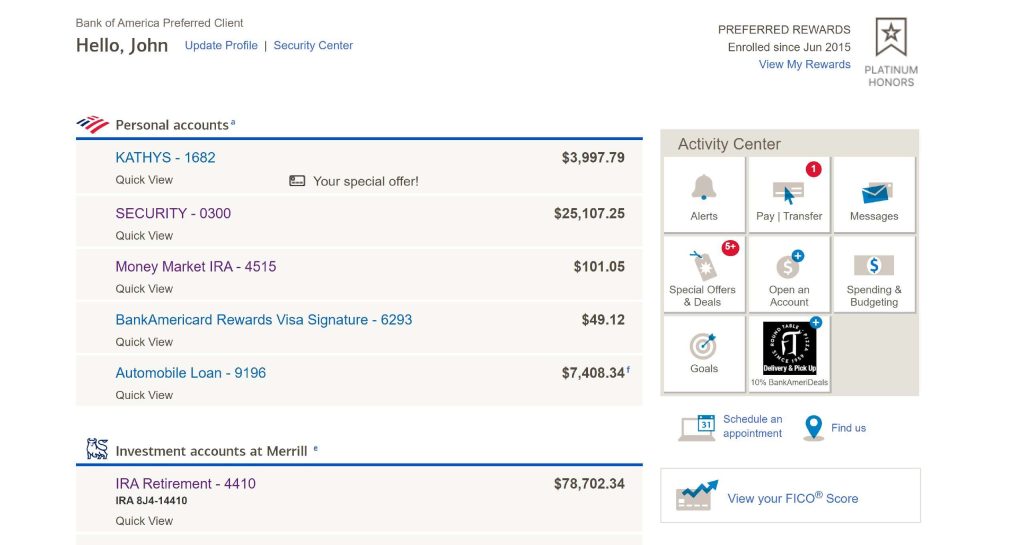The image size is (1024, 545).
Task: Click the Find us location pin
Action: tap(813, 428)
